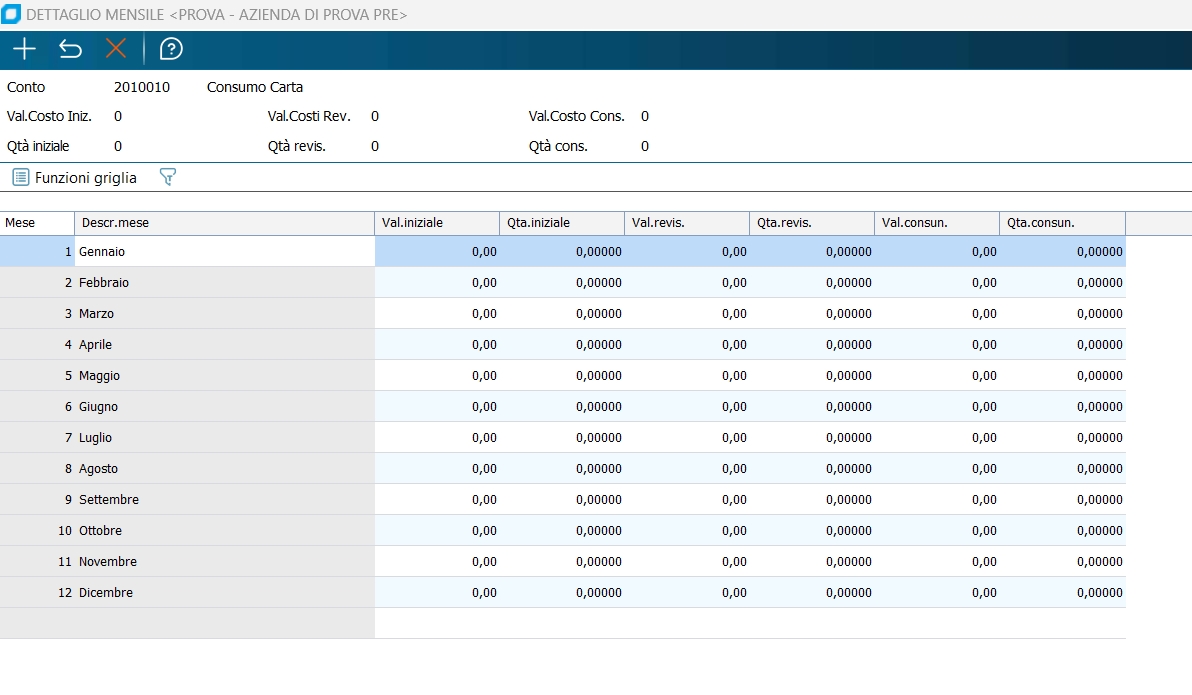Click the application logo in title bar
The width and height of the screenshot is (1192, 695).
coord(11,15)
